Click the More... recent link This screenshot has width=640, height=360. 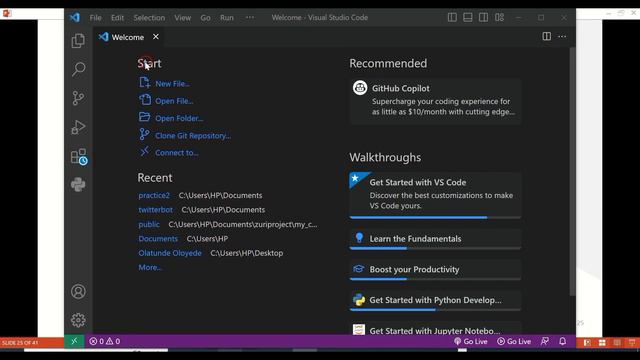coord(150,267)
